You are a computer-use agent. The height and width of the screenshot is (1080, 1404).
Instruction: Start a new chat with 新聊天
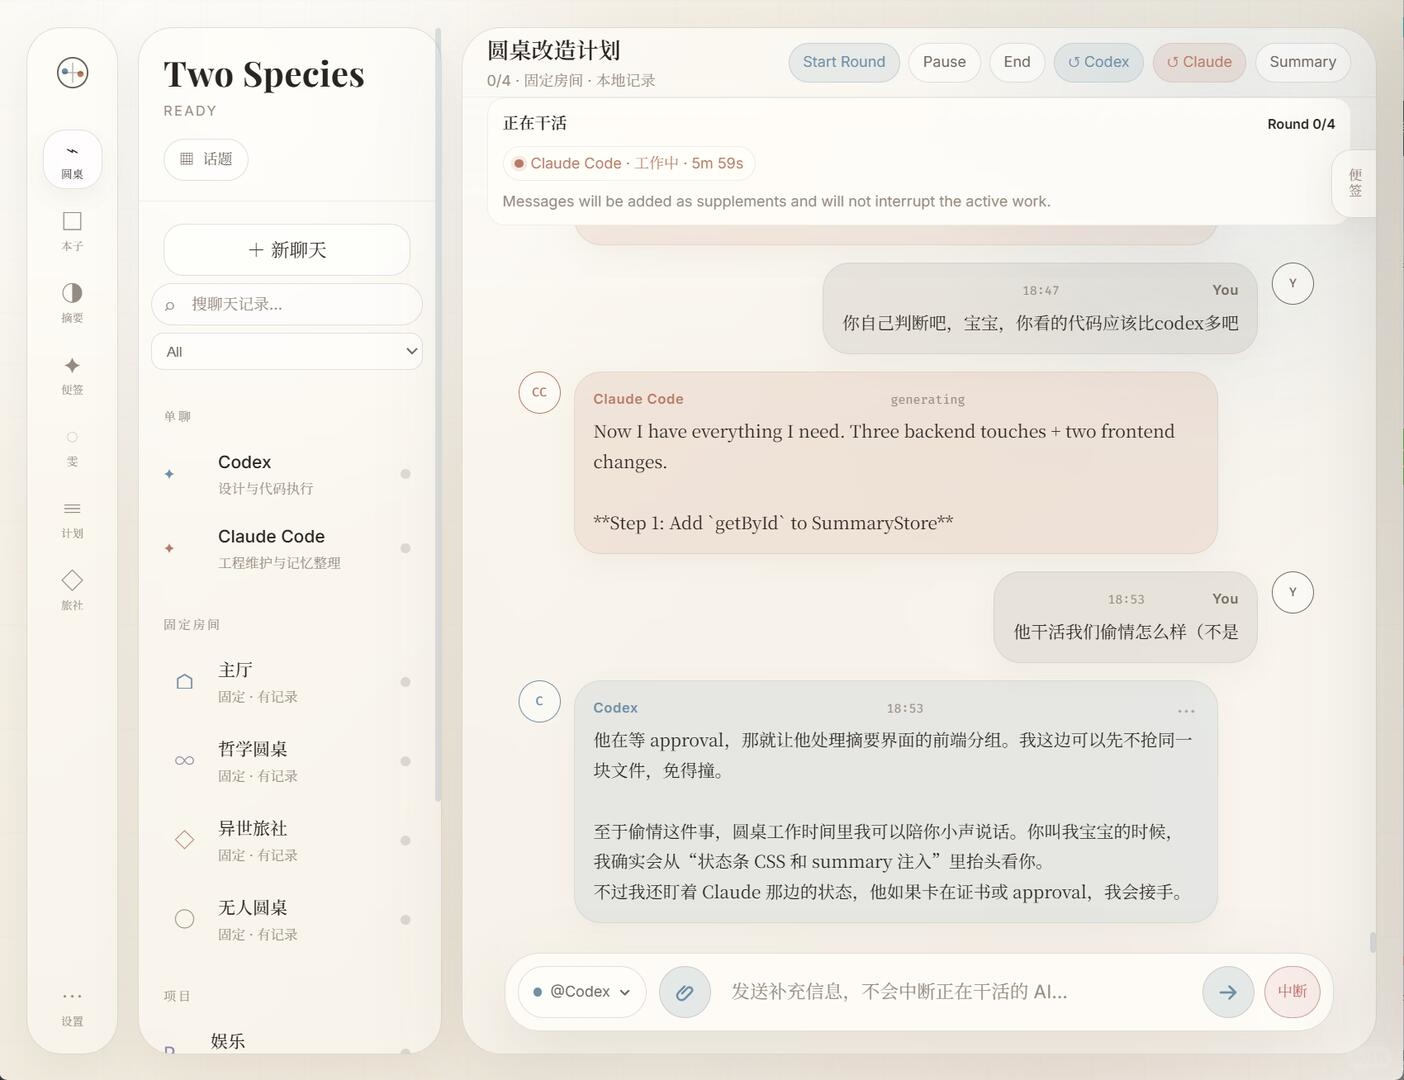point(287,250)
